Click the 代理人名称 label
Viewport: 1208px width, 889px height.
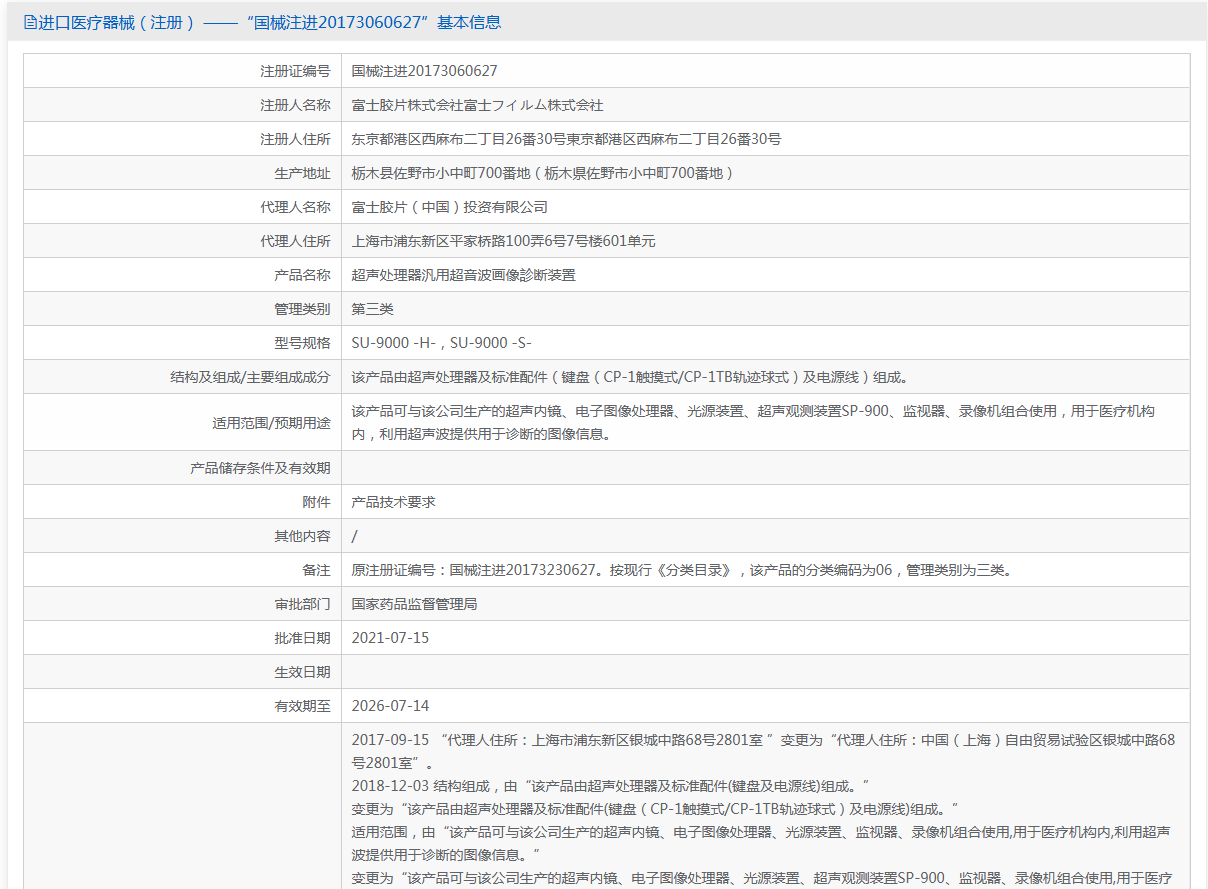tap(295, 207)
